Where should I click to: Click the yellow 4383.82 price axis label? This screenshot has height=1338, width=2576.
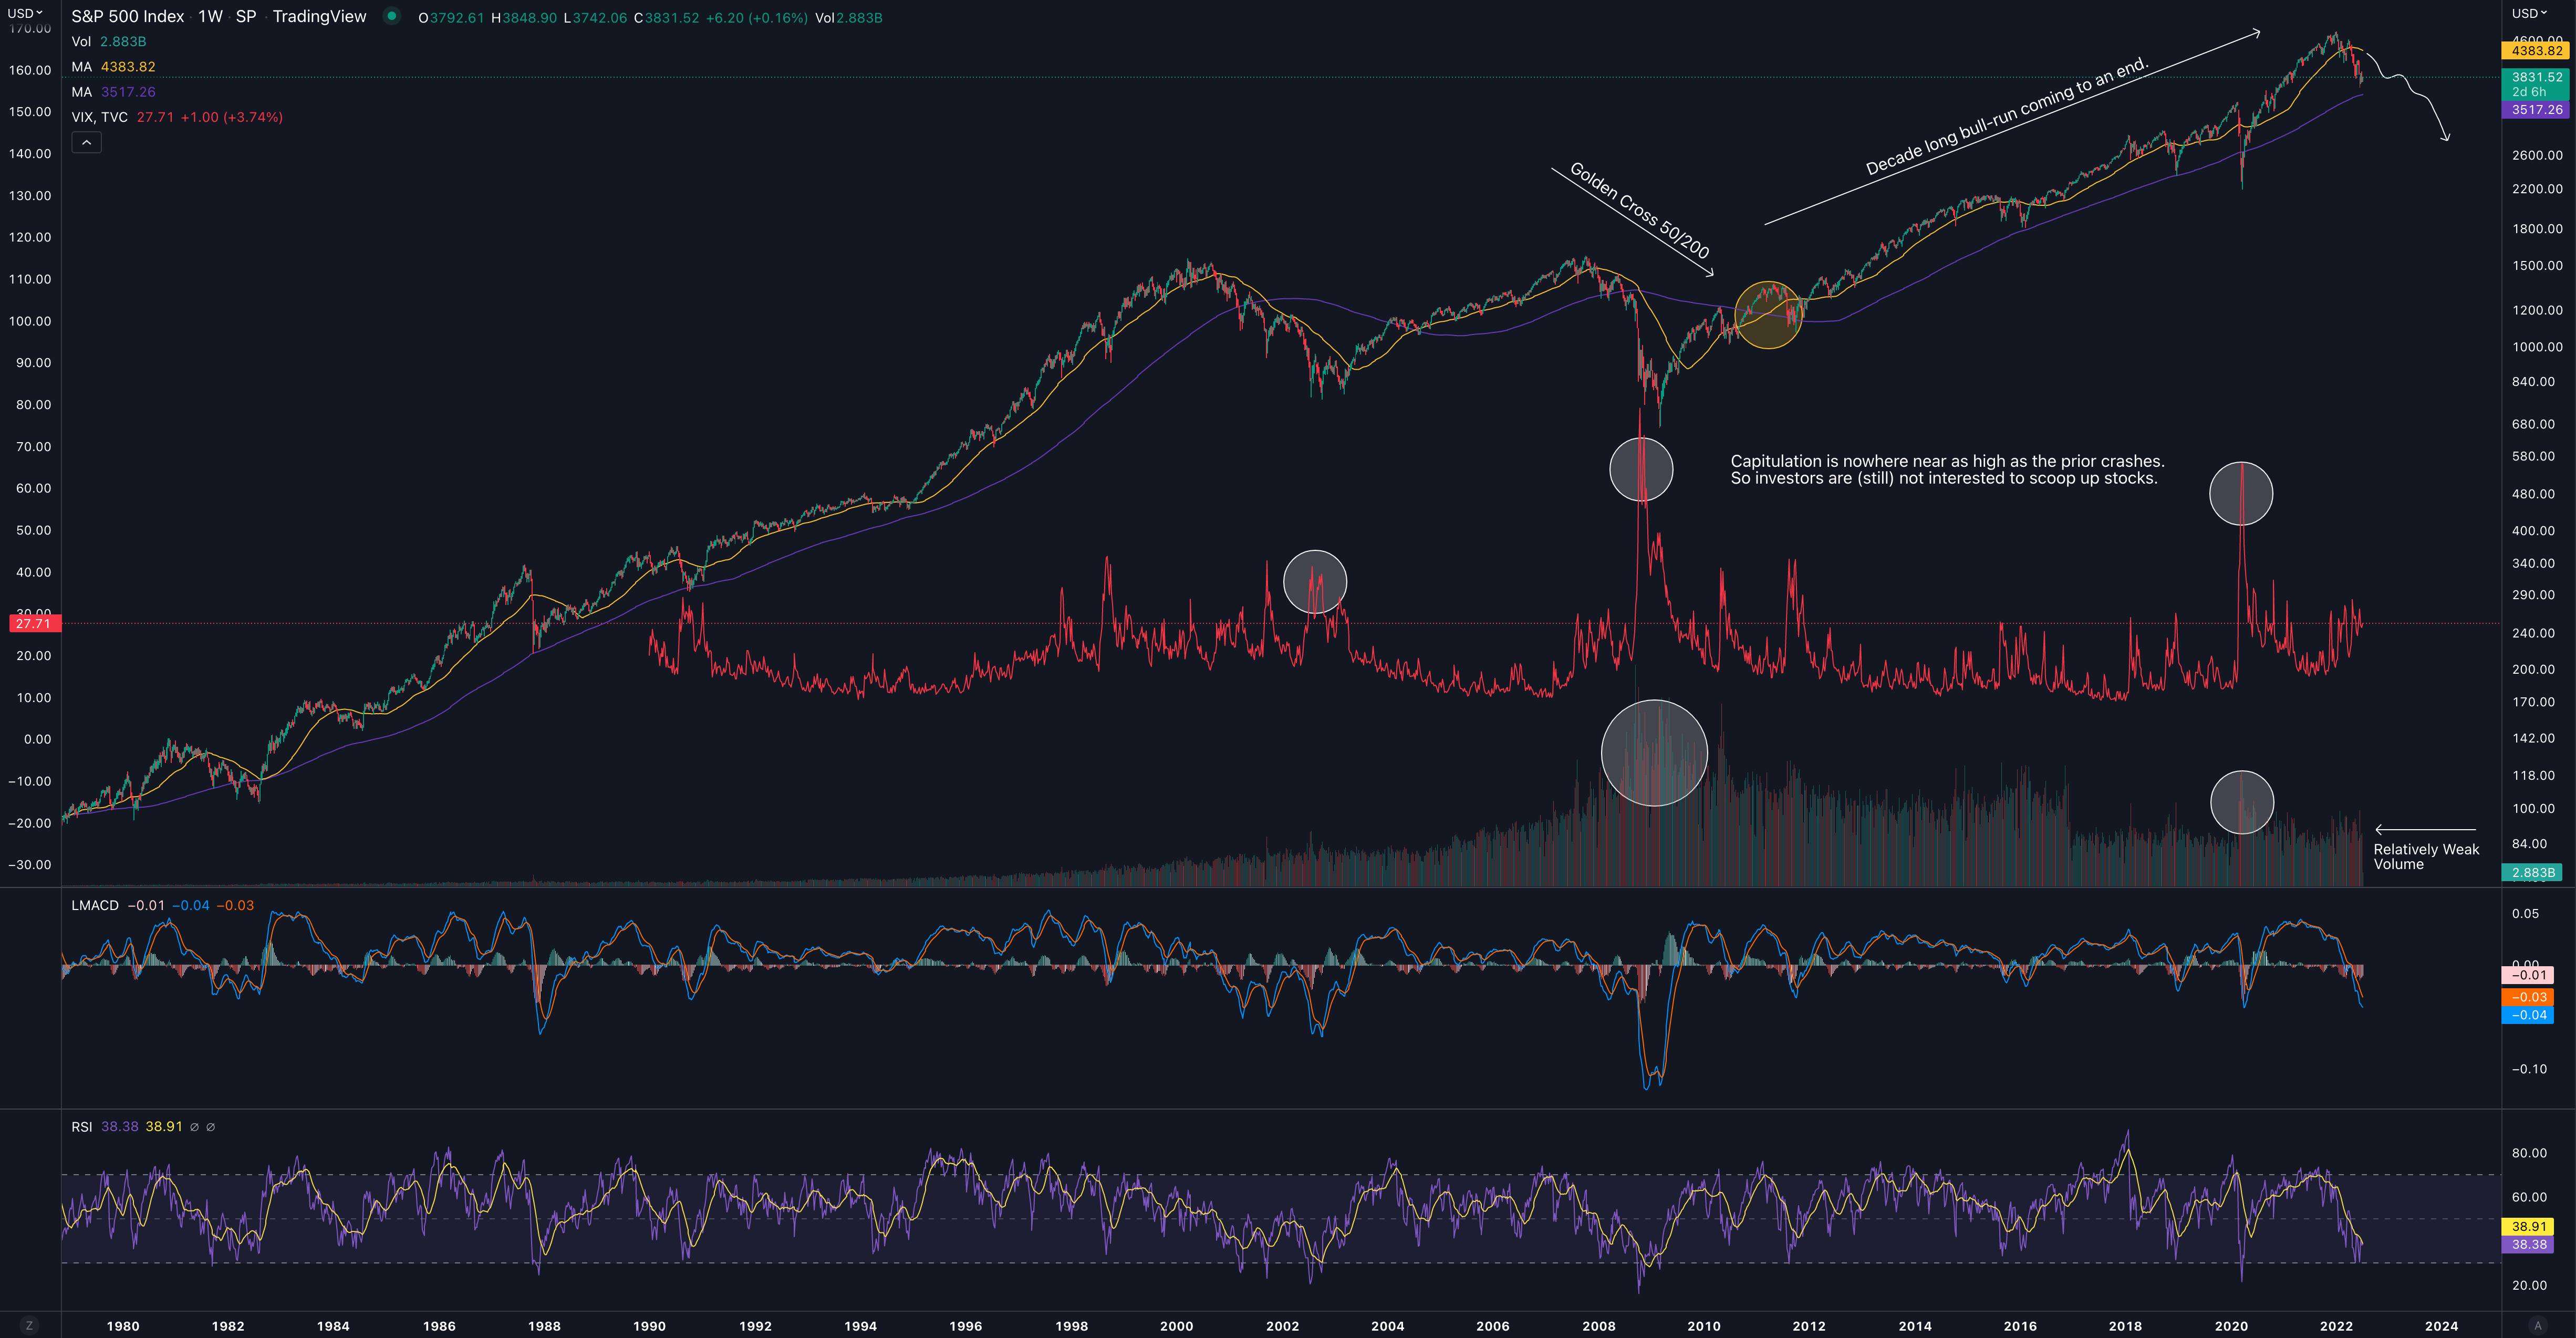click(2536, 51)
